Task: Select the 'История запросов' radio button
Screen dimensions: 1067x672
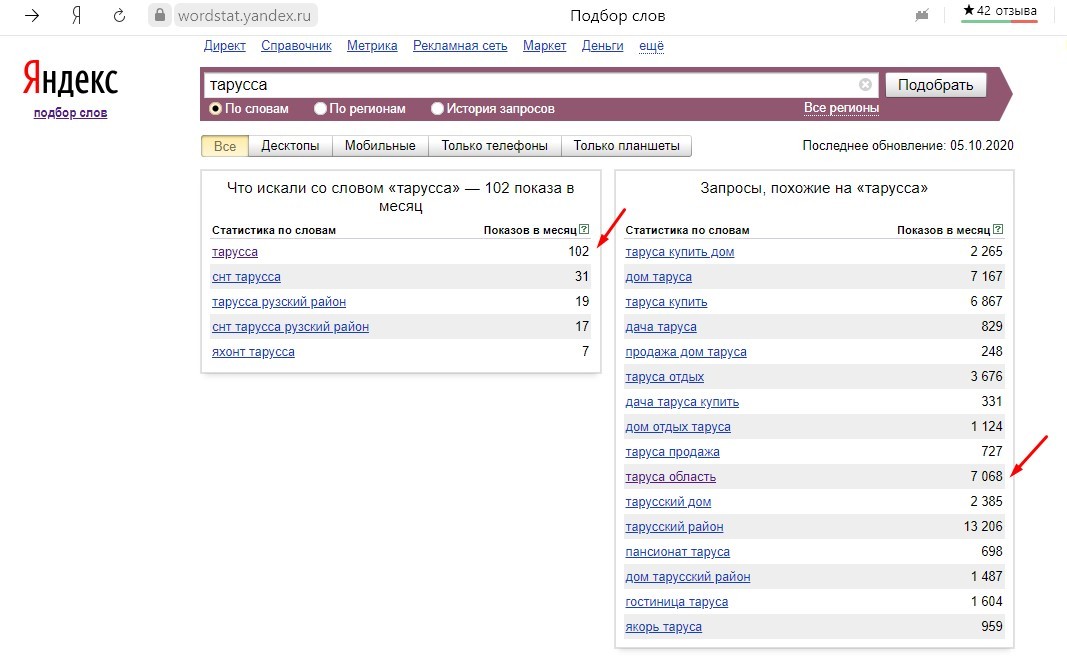Action: (x=437, y=109)
